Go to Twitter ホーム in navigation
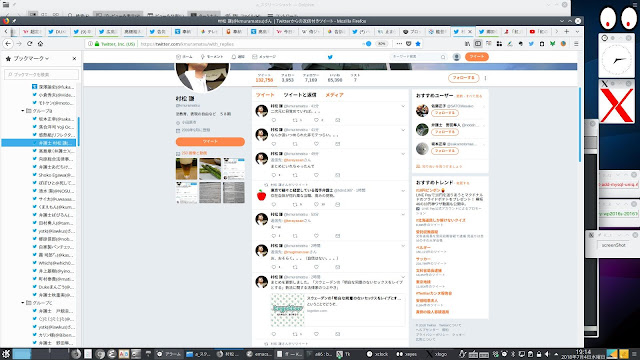The width and height of the screenshot is (640, 360). 184,57
